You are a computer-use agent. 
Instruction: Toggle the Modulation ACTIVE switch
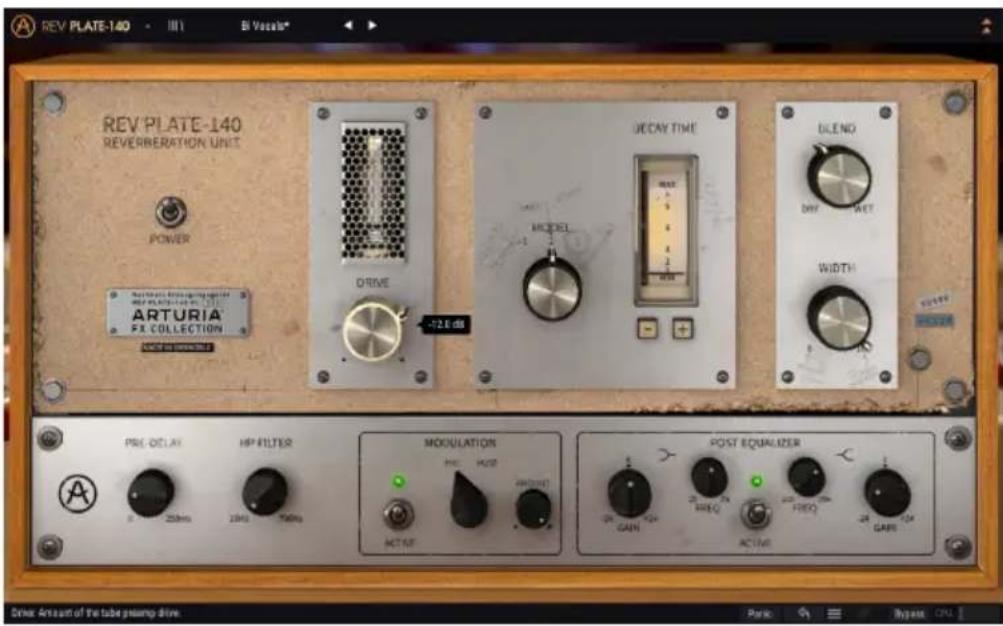click(x=398, y=514)
